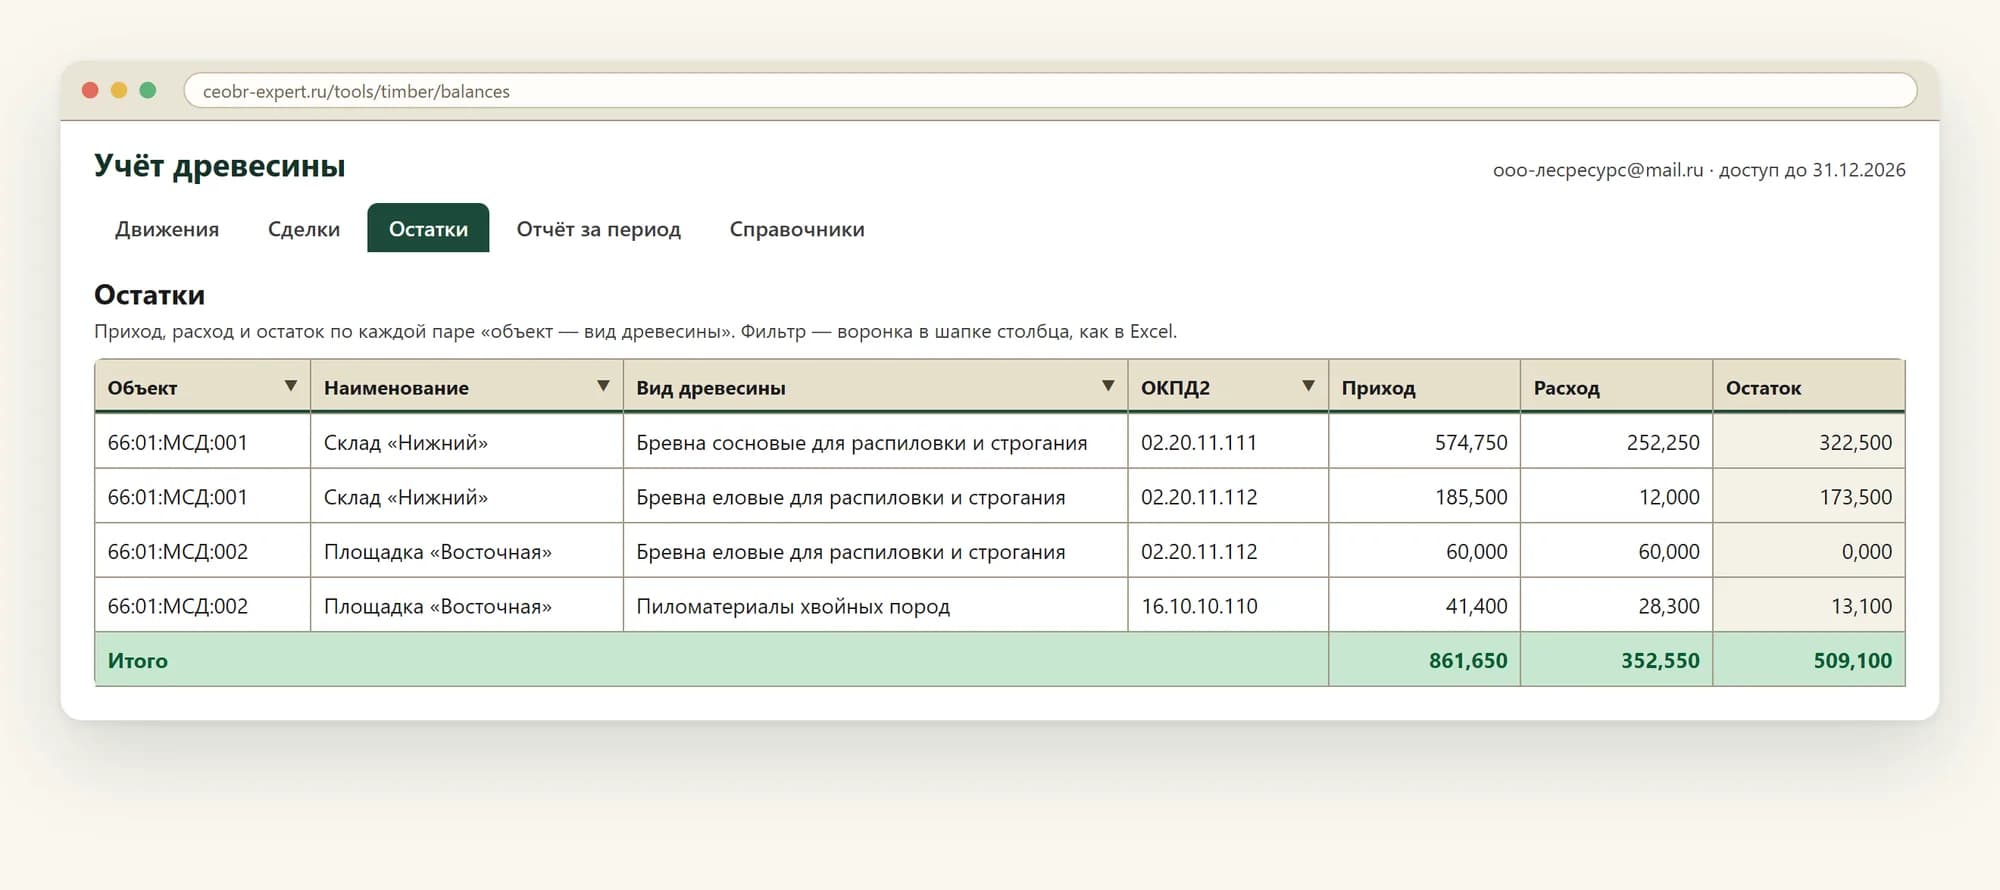Open the filter funnel for Объект column

[x=290, y=386]
